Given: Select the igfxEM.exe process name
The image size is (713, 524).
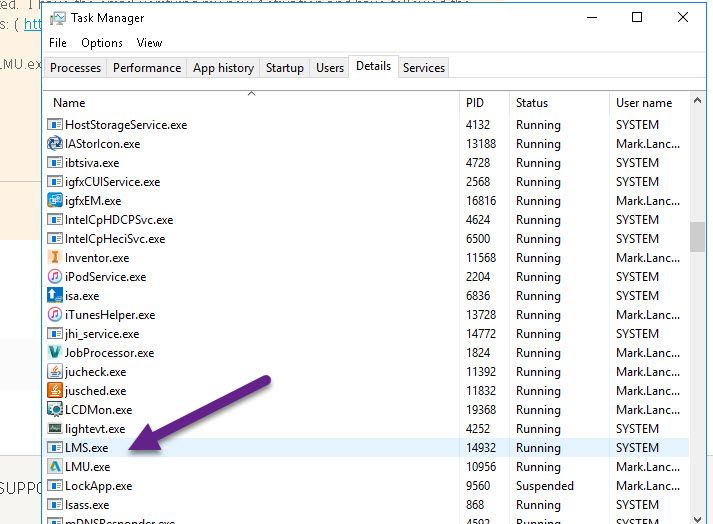Looking at the screenshot, I should [x=93, y=201].
